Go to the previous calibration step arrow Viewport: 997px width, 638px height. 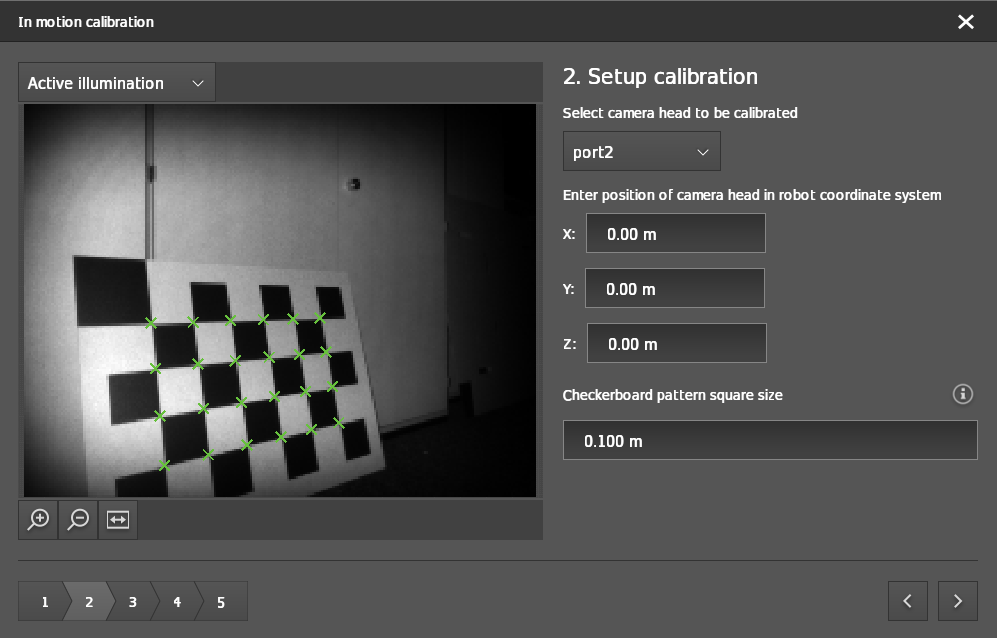click(x=907, y=601)
